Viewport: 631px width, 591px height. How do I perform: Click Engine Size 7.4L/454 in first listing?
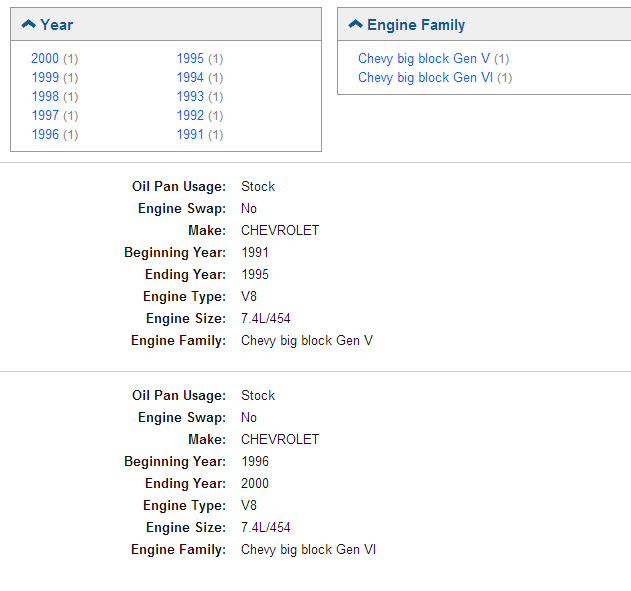click(266, 319)
